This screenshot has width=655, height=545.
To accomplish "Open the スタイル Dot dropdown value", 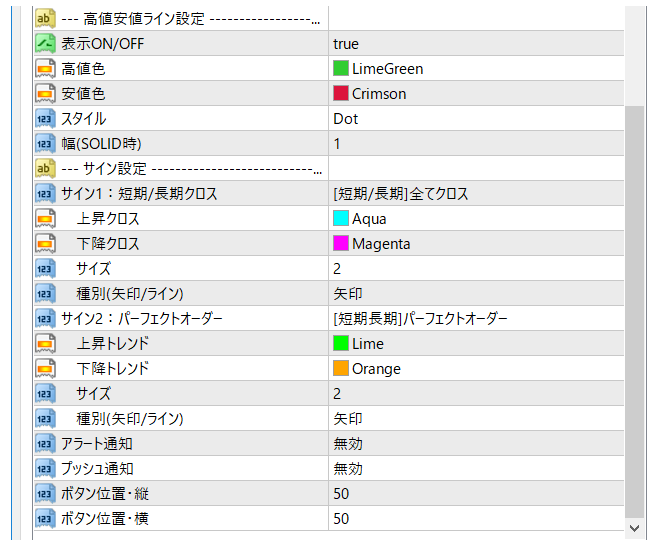I will click(346, 119).
